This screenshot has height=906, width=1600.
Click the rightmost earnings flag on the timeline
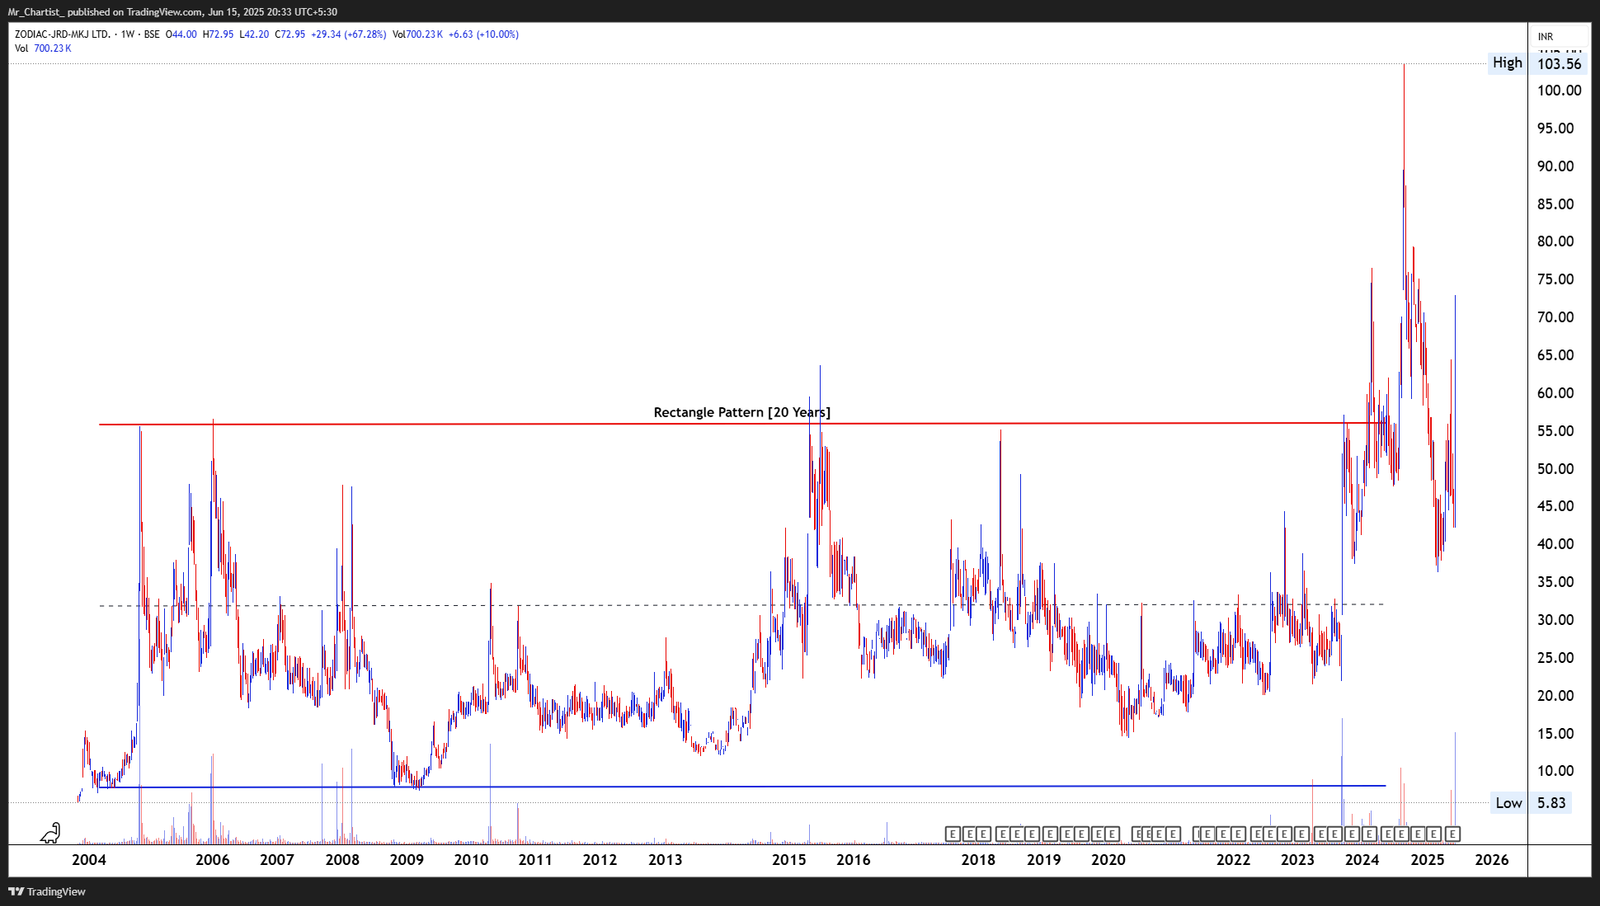(1452, 832)
